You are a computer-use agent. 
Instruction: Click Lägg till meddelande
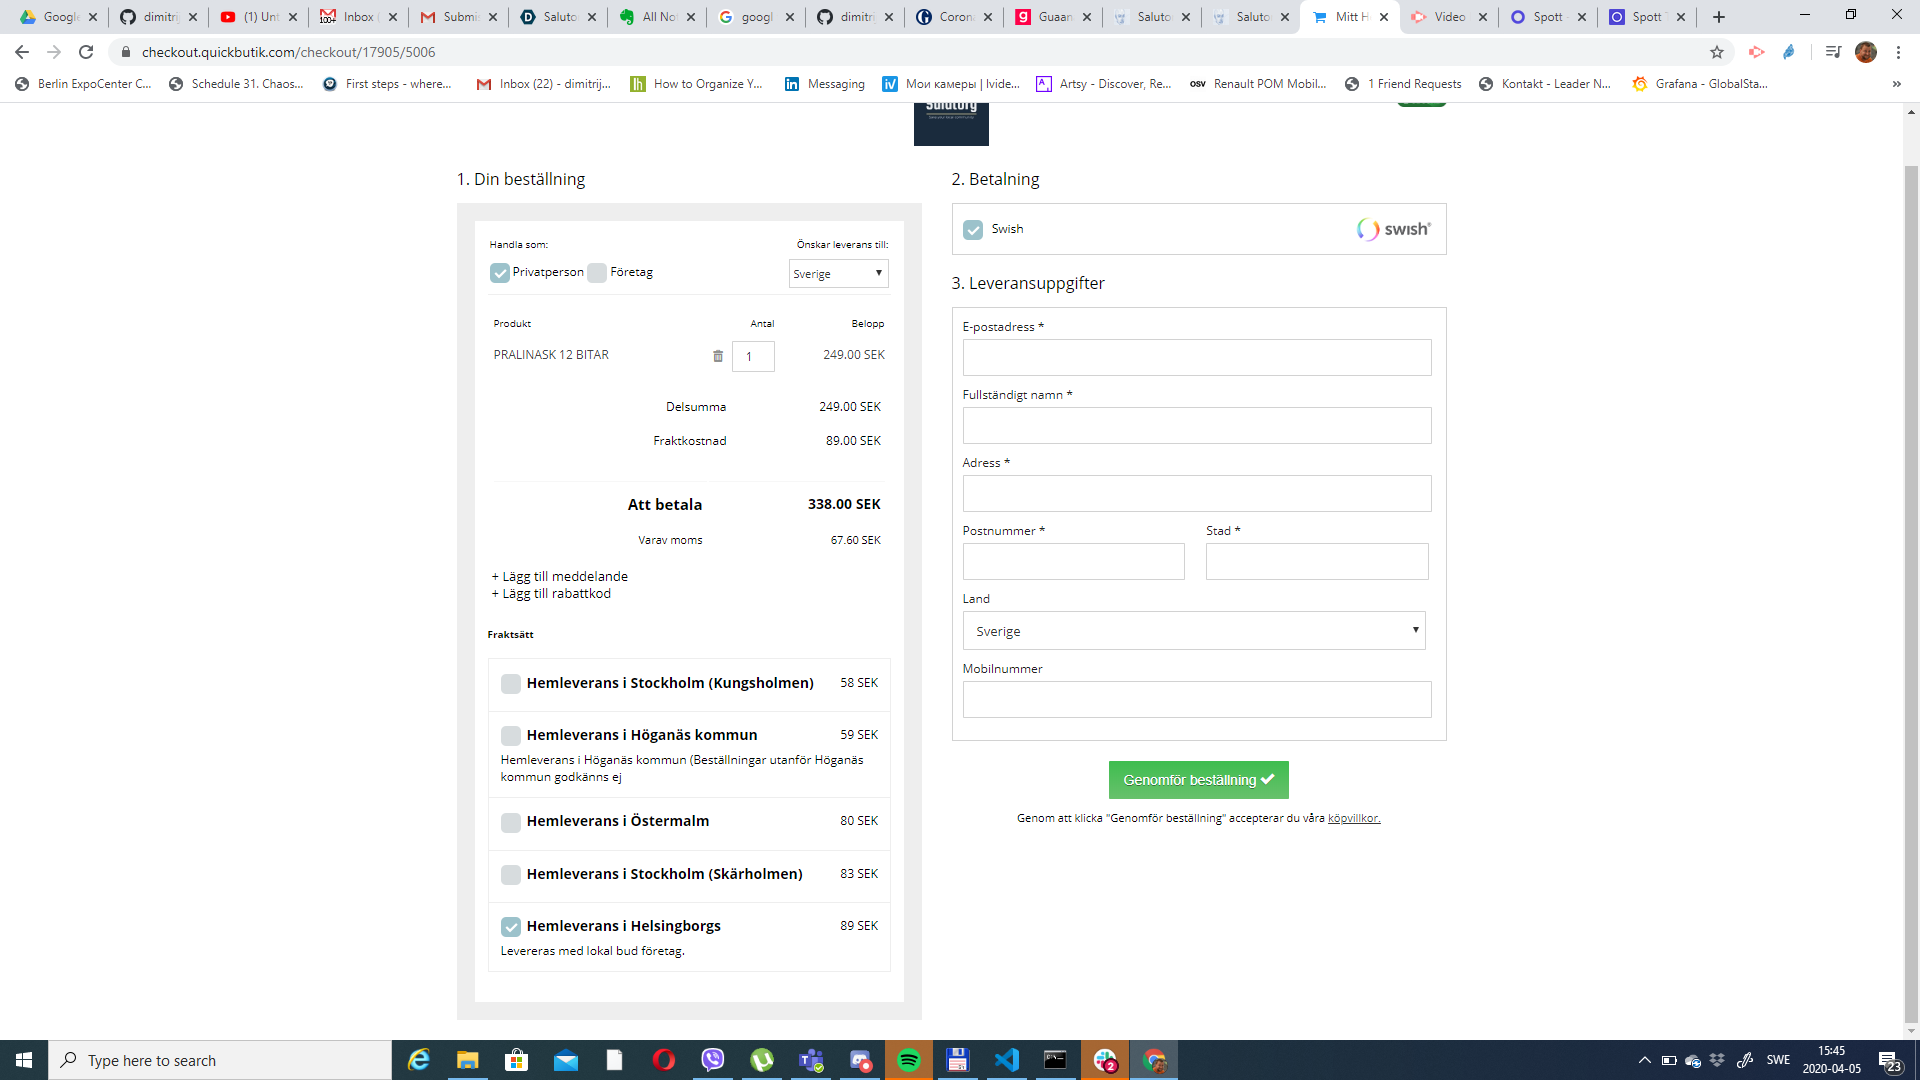click(560, 577)
